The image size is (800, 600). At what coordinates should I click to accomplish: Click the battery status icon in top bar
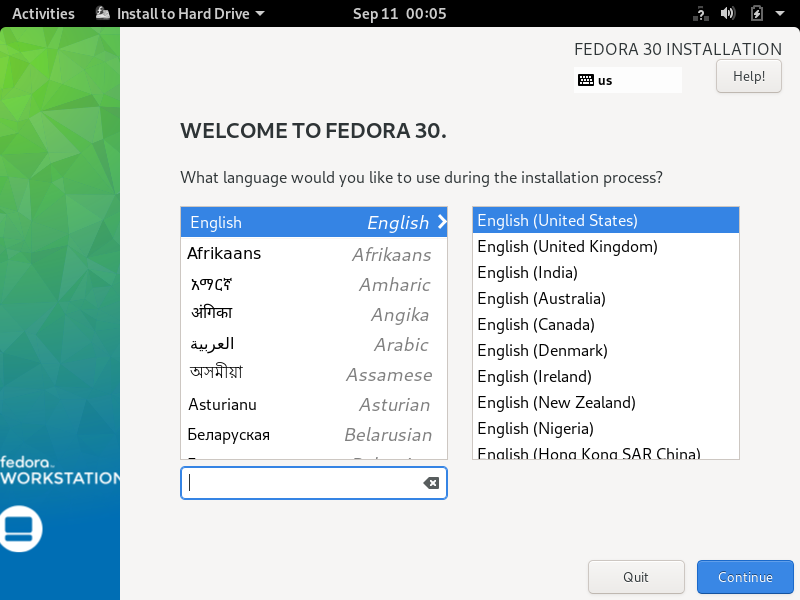(x=757, y=13)
